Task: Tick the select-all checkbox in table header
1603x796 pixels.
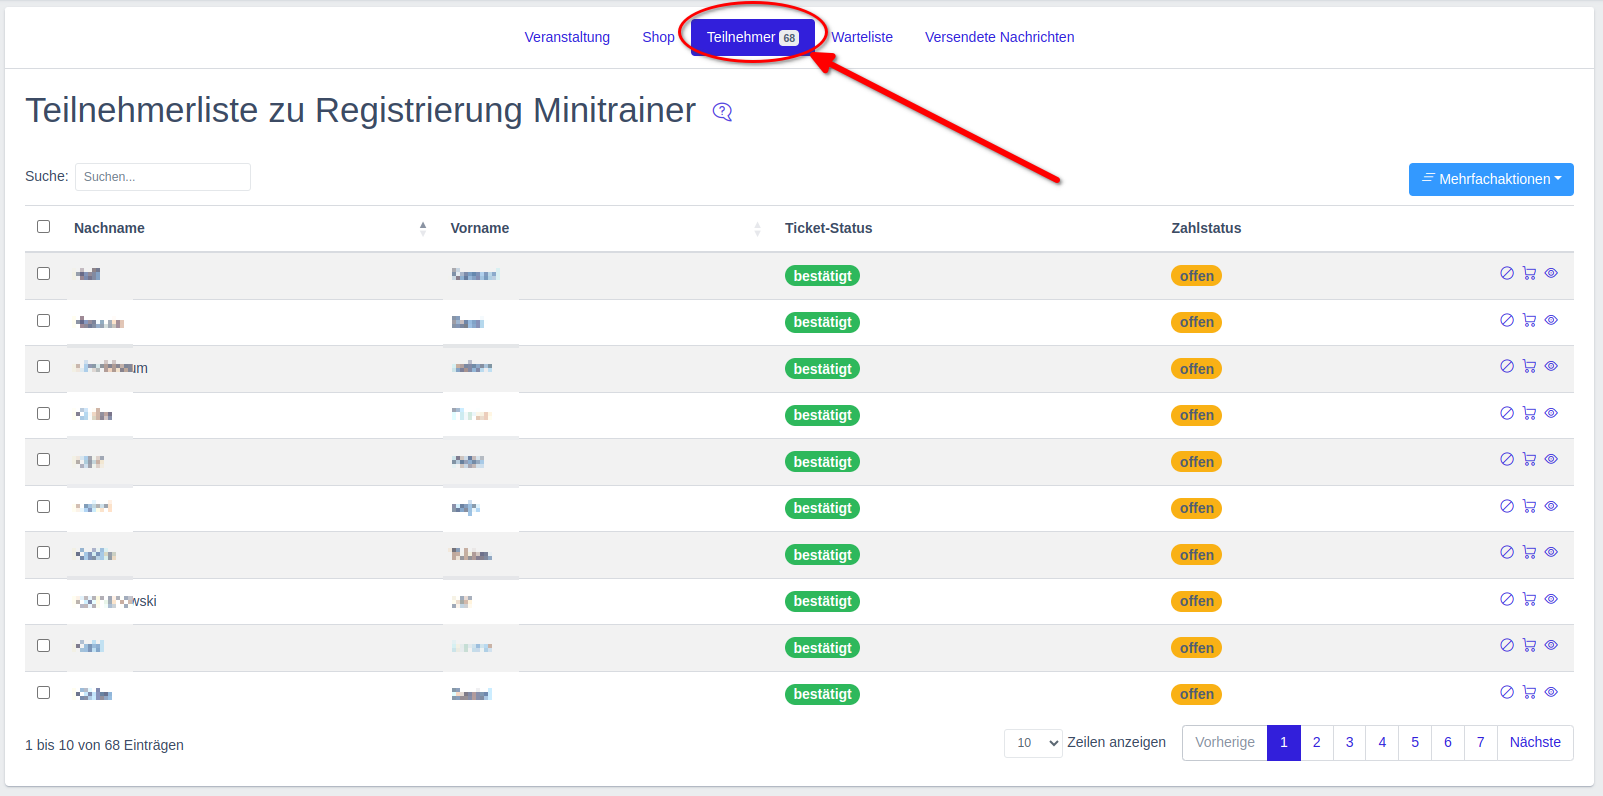Action: point(44,227)
